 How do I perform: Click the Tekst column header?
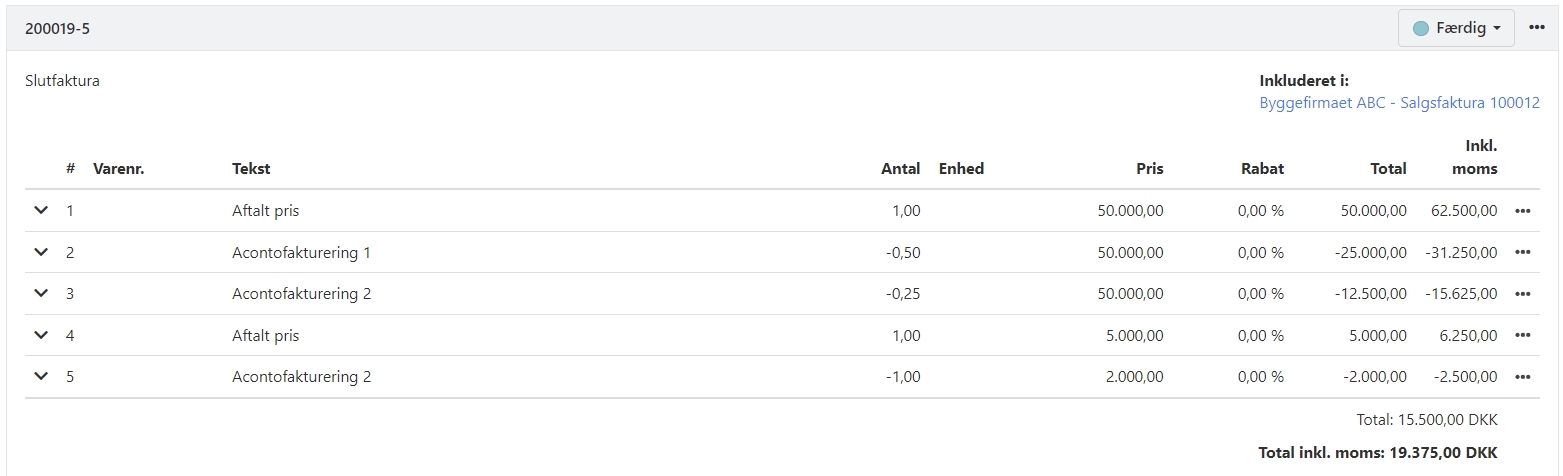coord(251,169)
